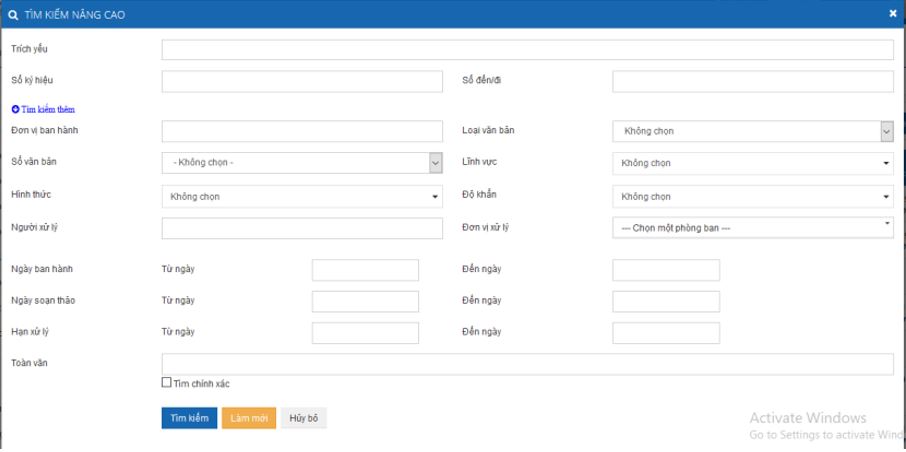Open the Sổ văn bản dropdown
906x452 pixels.
pyautogui.click(x=301, y=163)
